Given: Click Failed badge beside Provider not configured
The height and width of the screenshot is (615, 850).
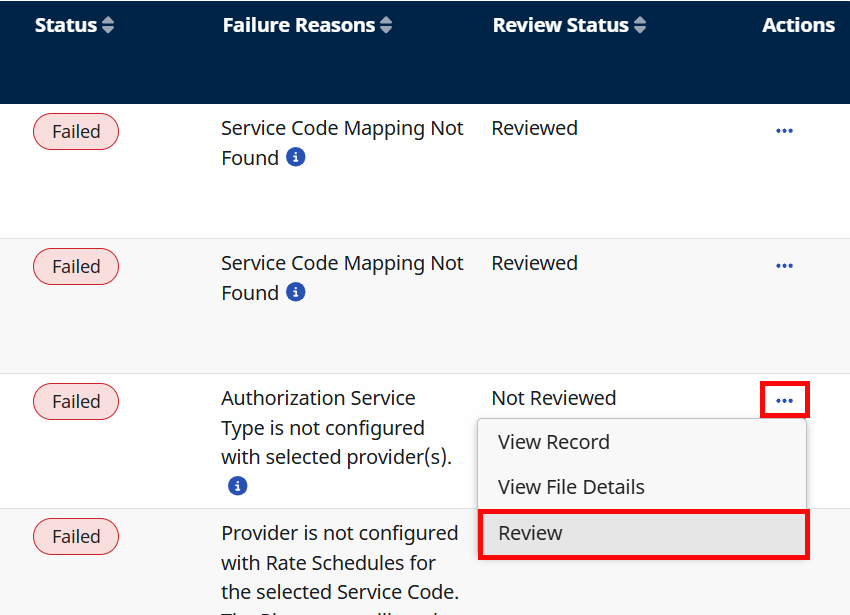Looking at the screenshot, I should (76, 537).
